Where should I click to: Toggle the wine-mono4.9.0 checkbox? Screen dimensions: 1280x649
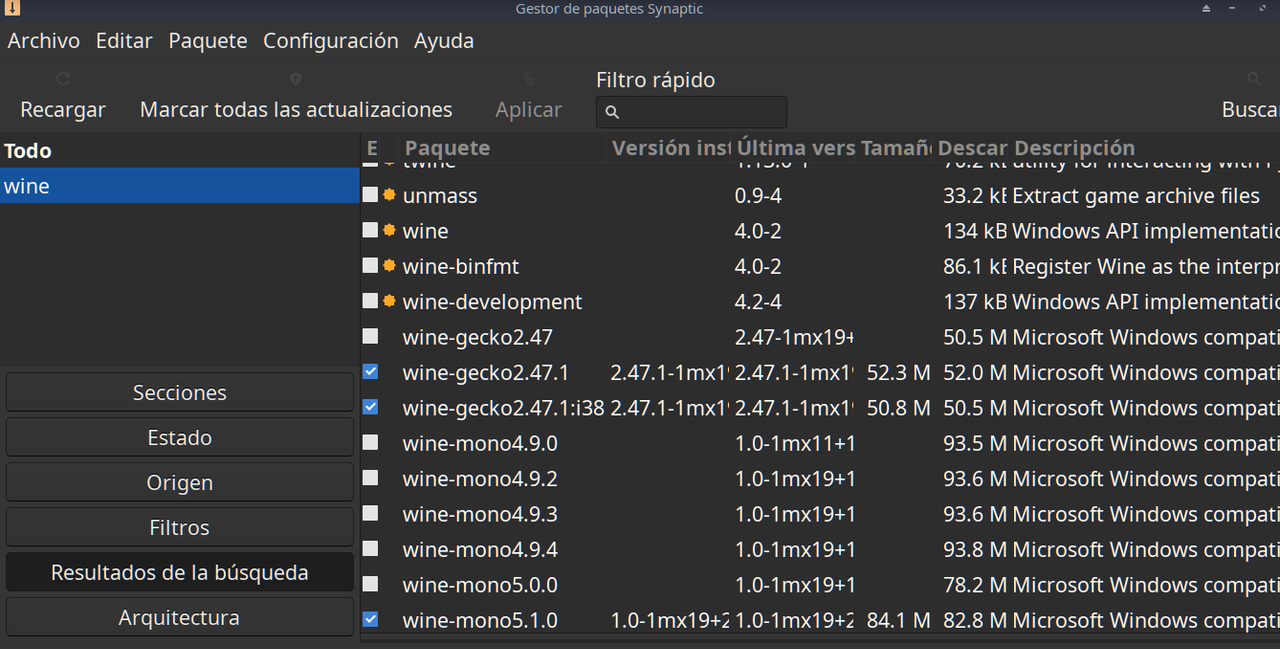click(370, 443)
